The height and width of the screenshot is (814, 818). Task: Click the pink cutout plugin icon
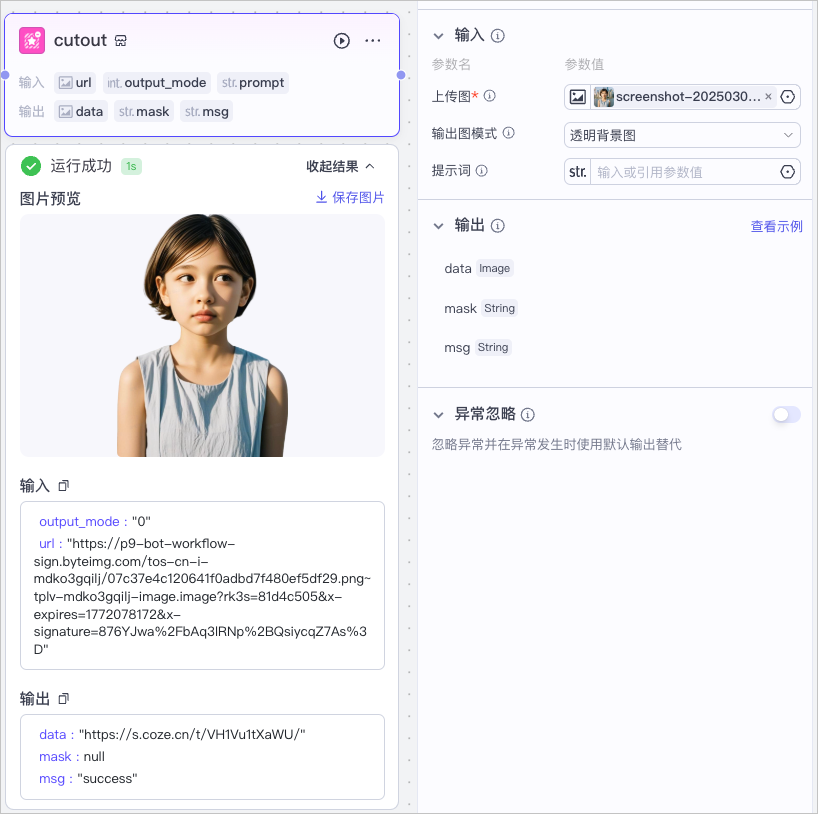point(32,41)
